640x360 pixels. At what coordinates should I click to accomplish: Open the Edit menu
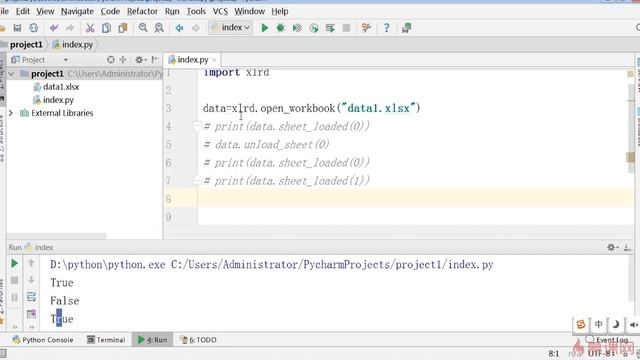(23, 11)
